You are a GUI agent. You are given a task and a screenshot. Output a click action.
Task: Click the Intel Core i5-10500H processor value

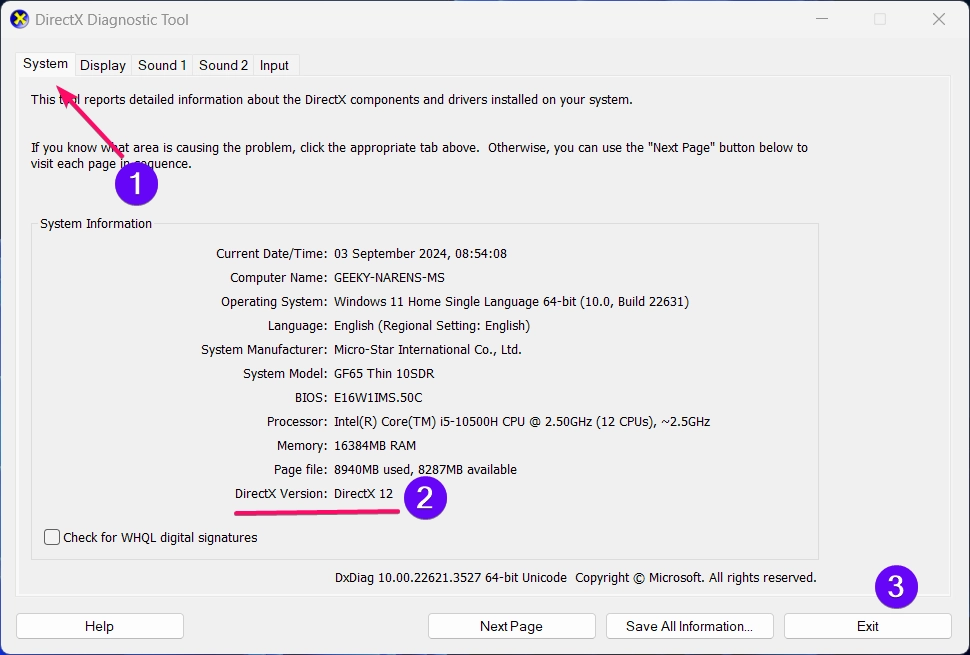tap(522, 422)
